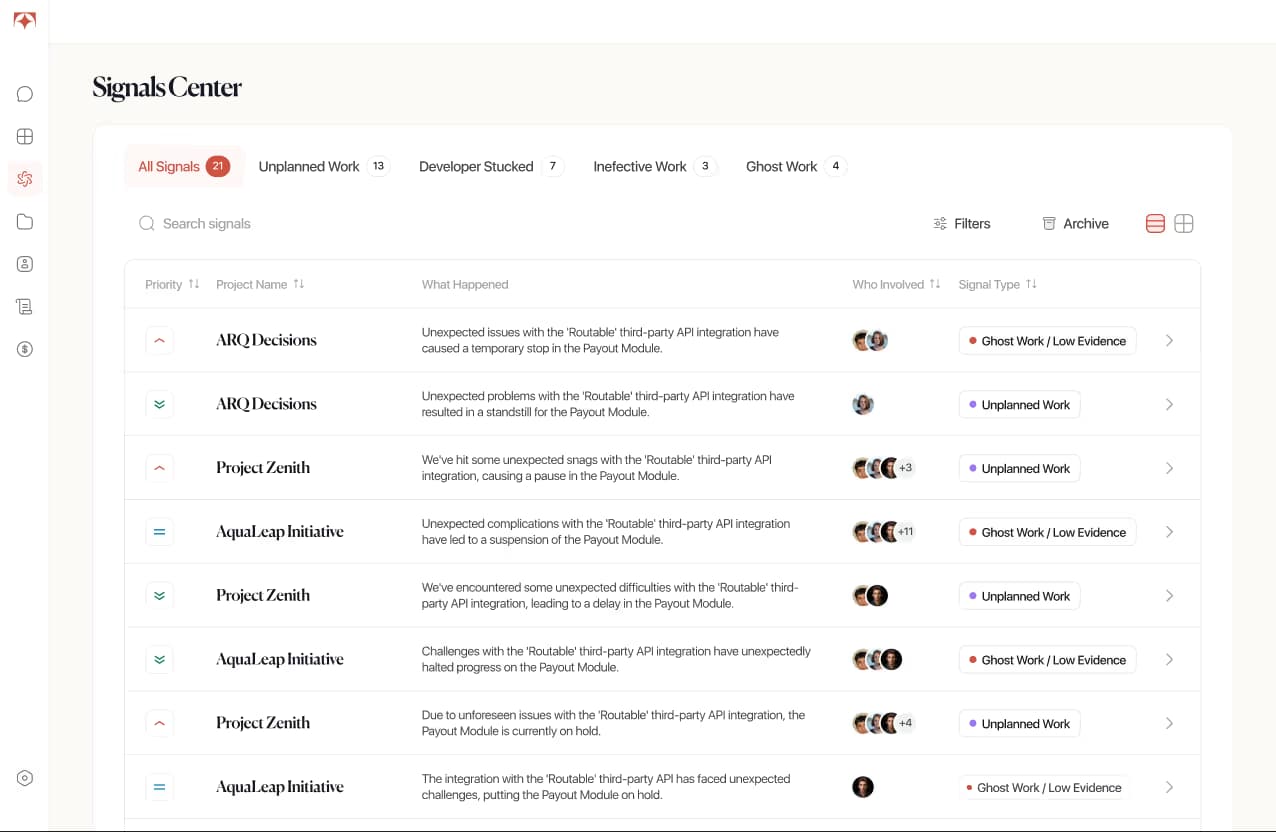Viewport: 1276px width, 832px height.
Task: Click the magnifier icon in the search bar
Action: 147,223
